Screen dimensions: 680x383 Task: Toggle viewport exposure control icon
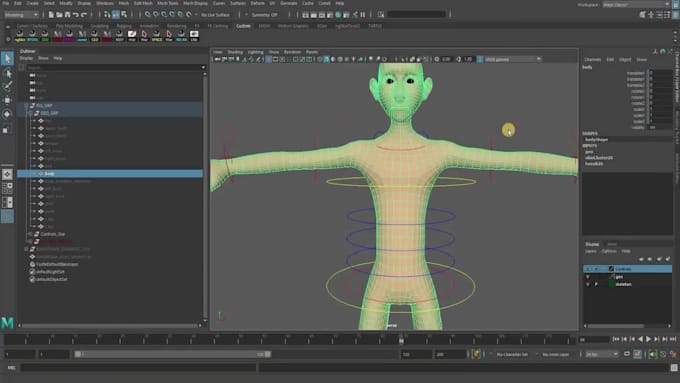(x=437, y=59)
